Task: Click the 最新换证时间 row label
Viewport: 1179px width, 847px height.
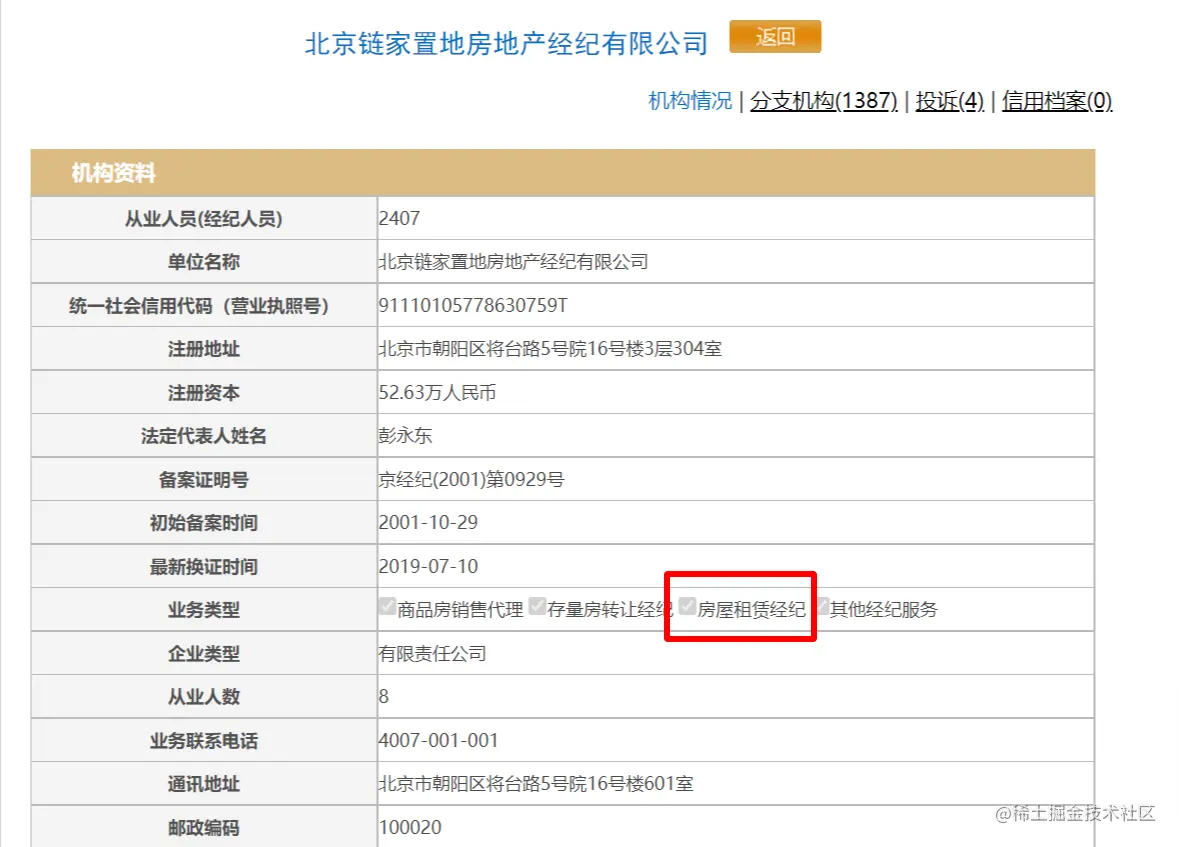Action: 204,566
